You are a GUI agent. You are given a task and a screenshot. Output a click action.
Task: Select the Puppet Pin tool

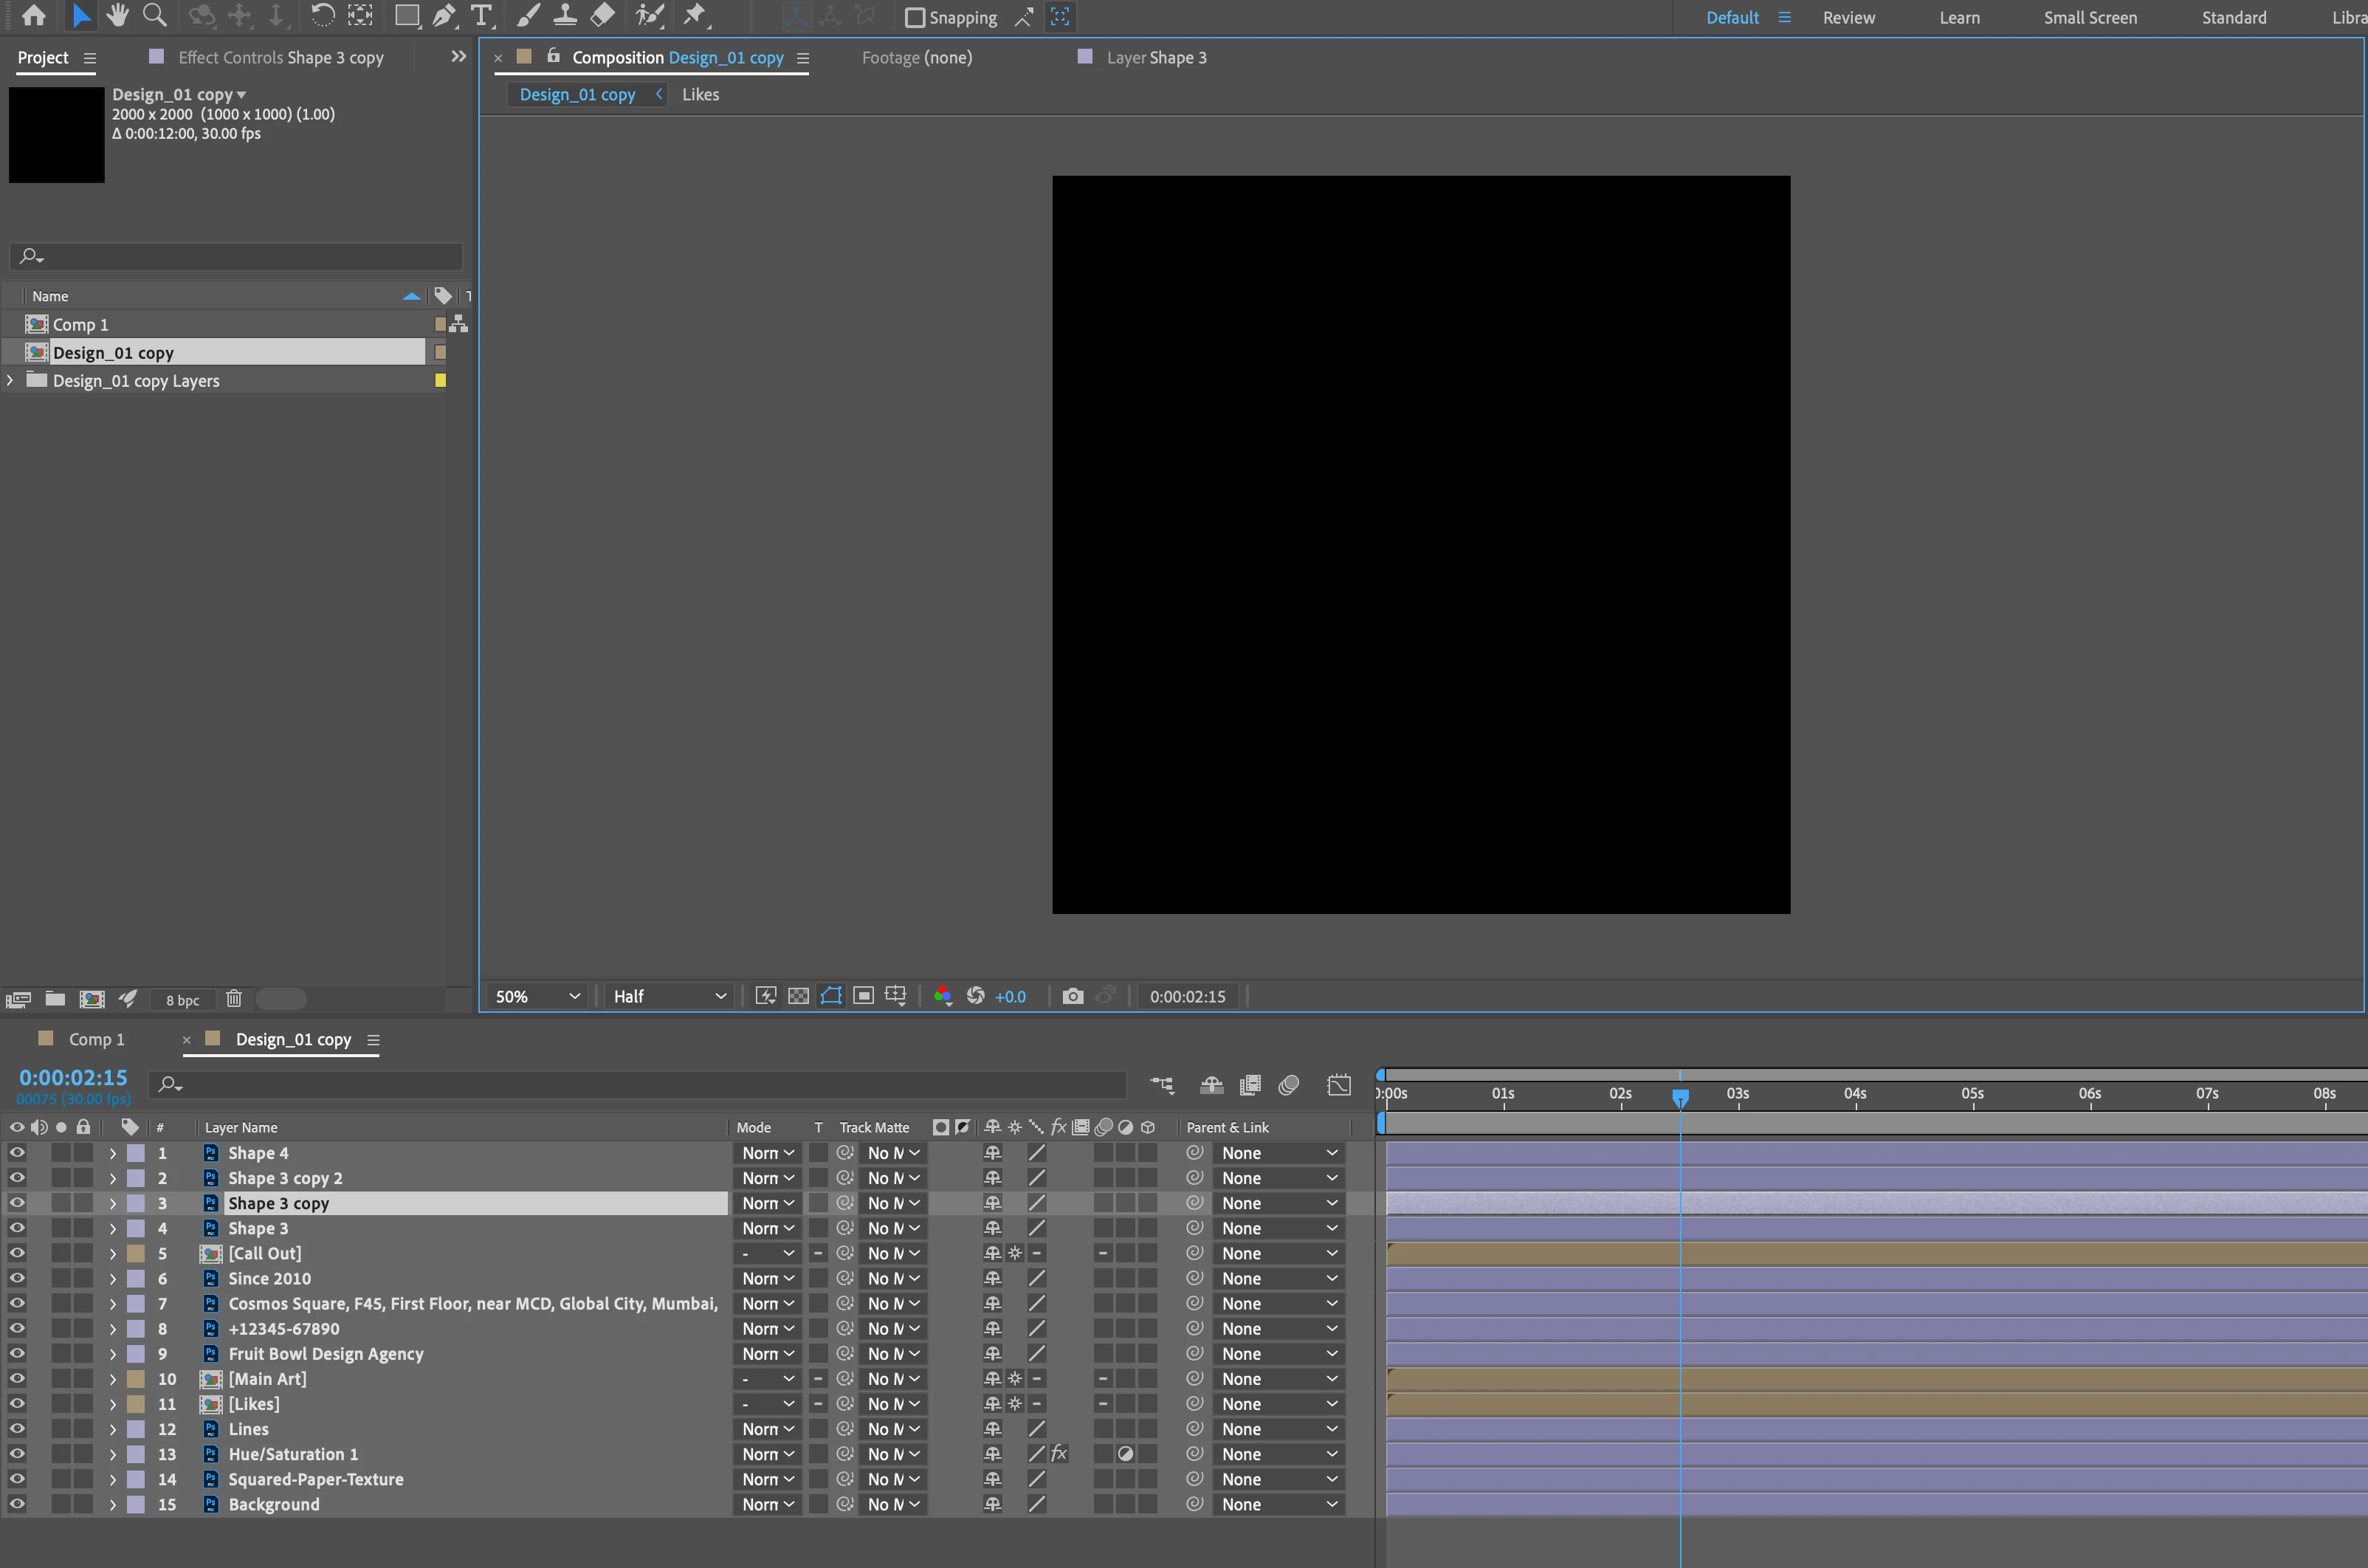(694, 15)
